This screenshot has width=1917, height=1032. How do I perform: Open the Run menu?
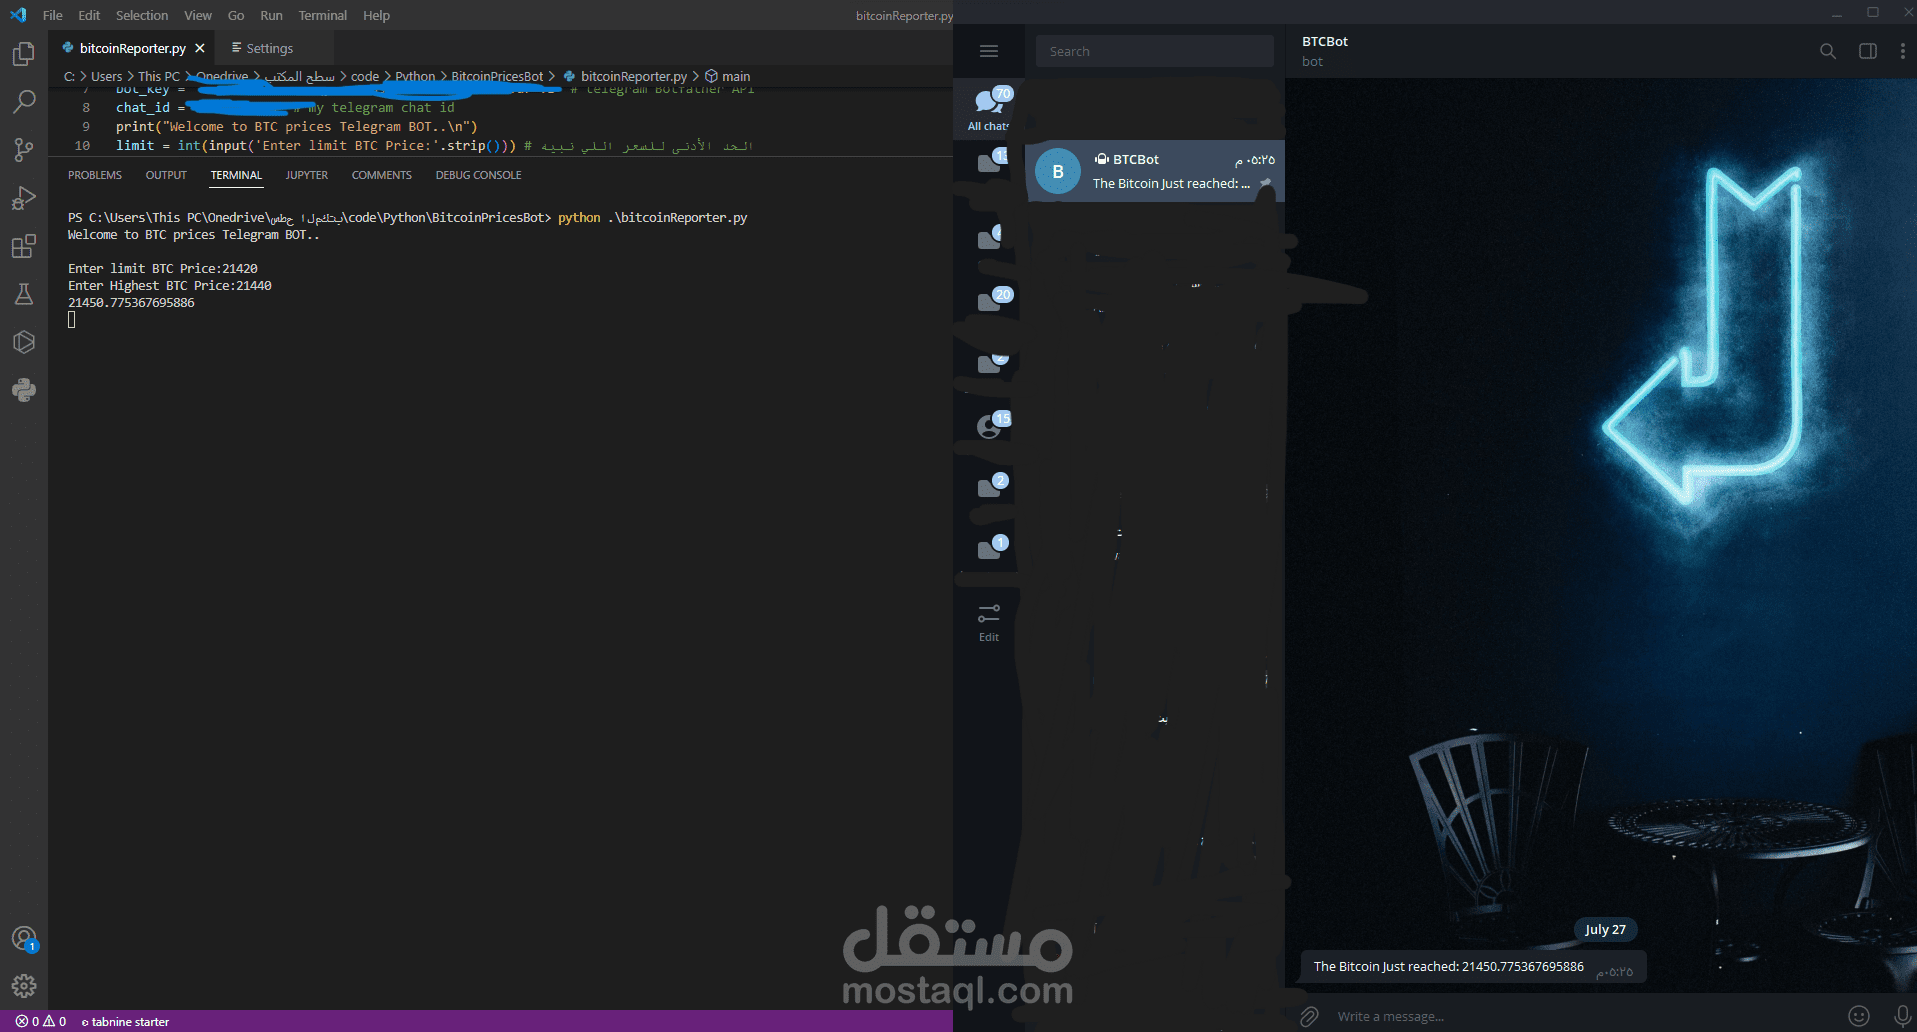pyautogui.click(x=271, y=15)
